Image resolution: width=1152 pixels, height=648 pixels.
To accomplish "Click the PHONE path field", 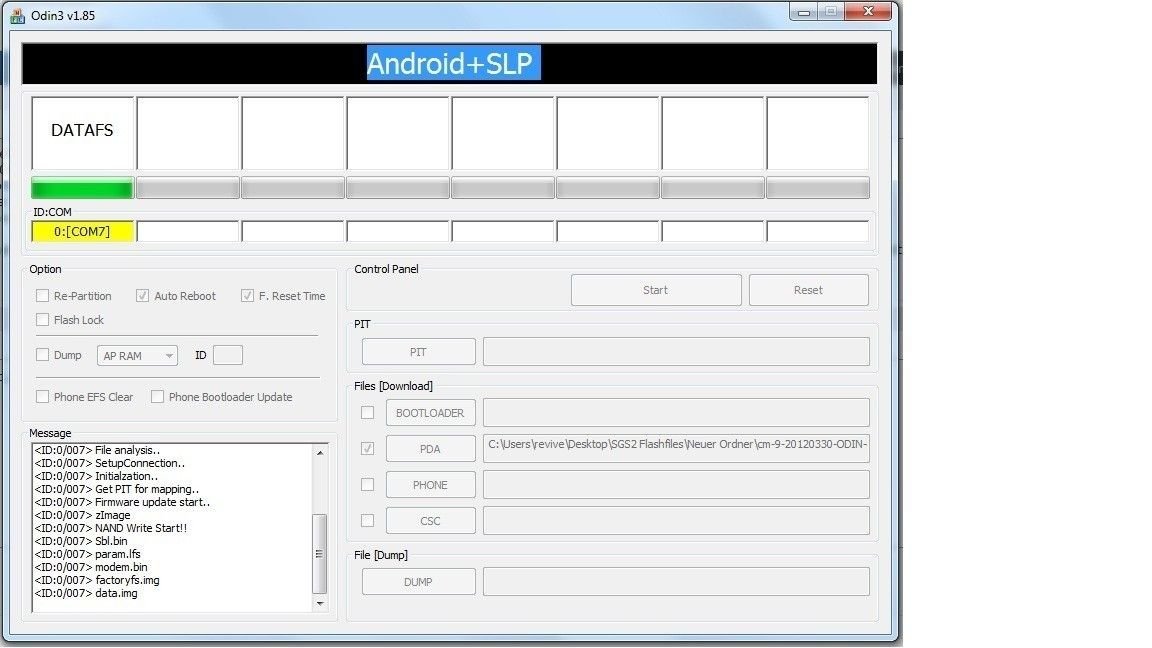I will (x=676, y=485).
